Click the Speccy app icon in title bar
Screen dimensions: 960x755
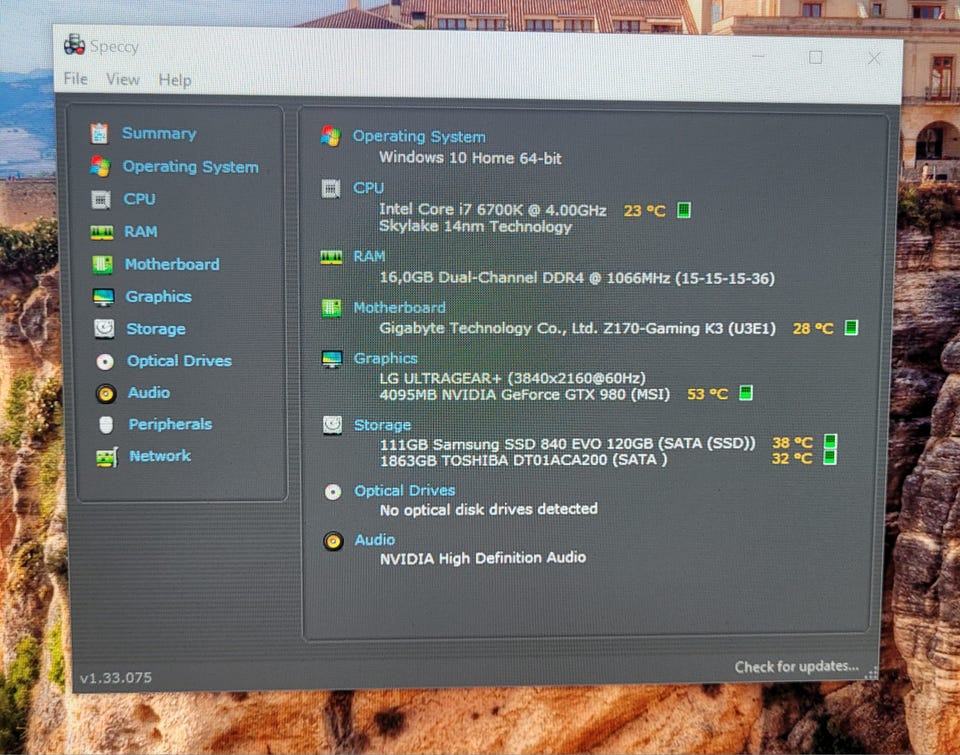coord(74,45)
